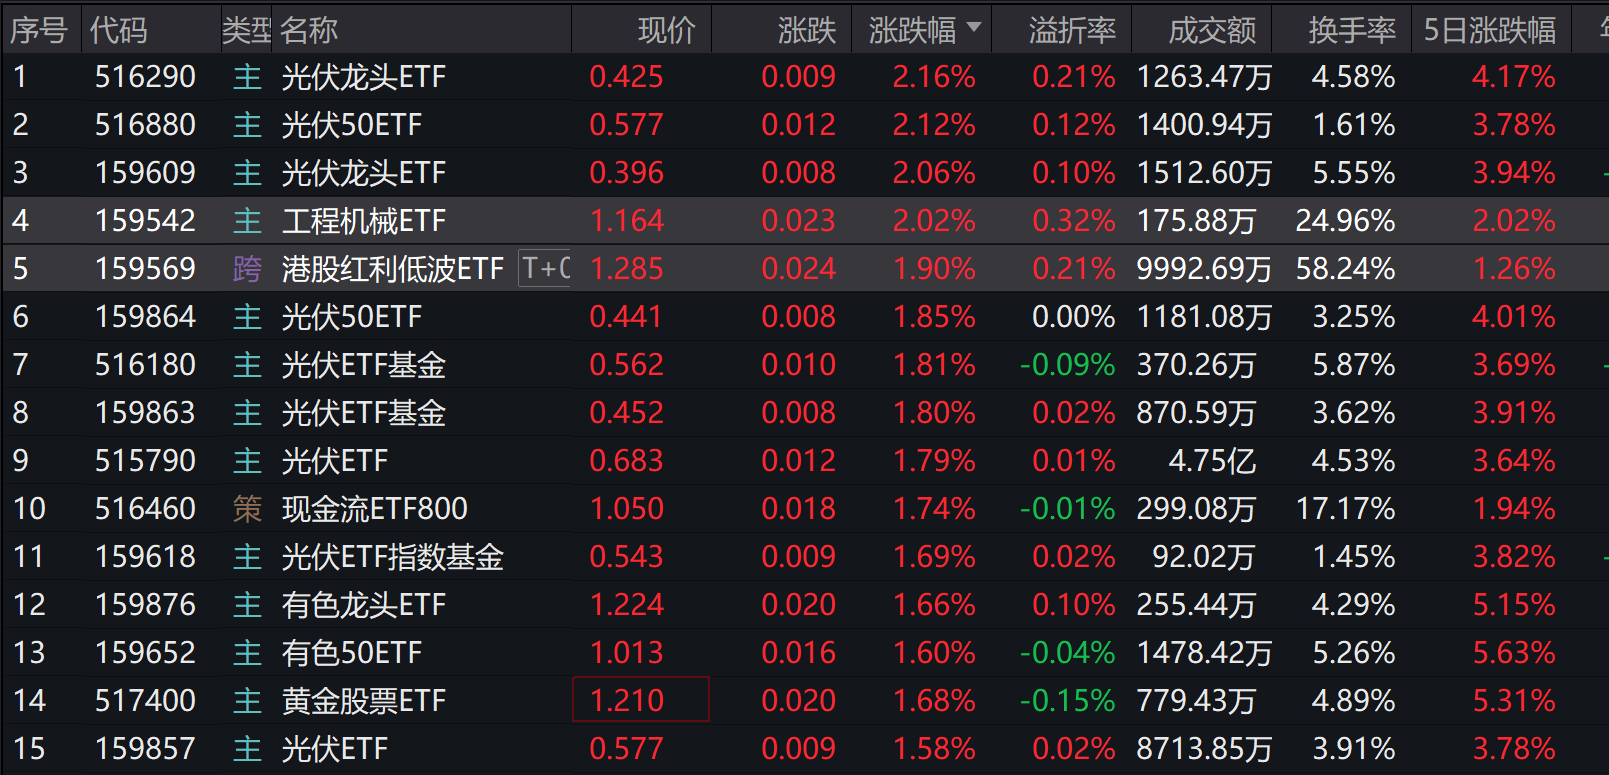Image resolution: width=1609 pixels, height=775 pixels.
Task: Click turnover rate 58.24%
Action: click(1345, 269)
